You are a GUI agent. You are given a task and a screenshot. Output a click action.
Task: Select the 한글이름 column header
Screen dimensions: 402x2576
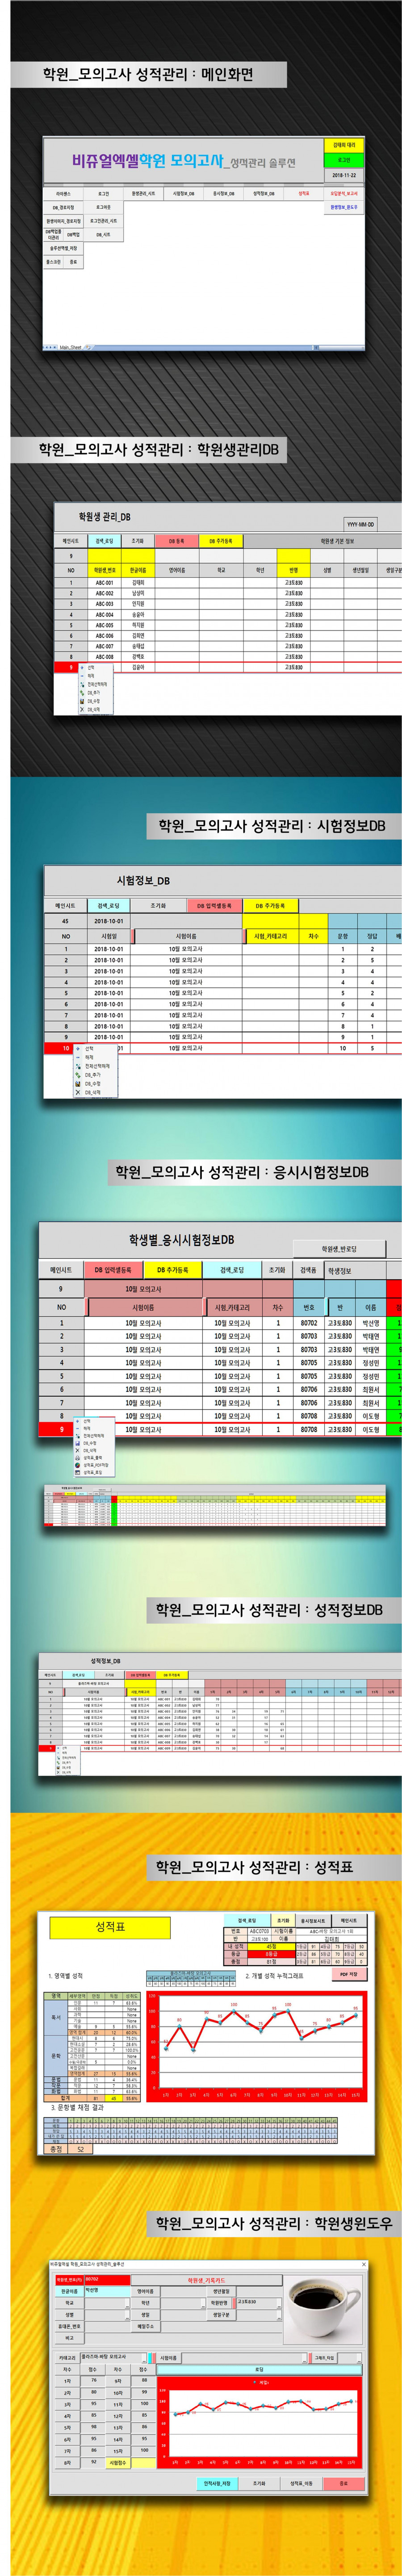138,570
